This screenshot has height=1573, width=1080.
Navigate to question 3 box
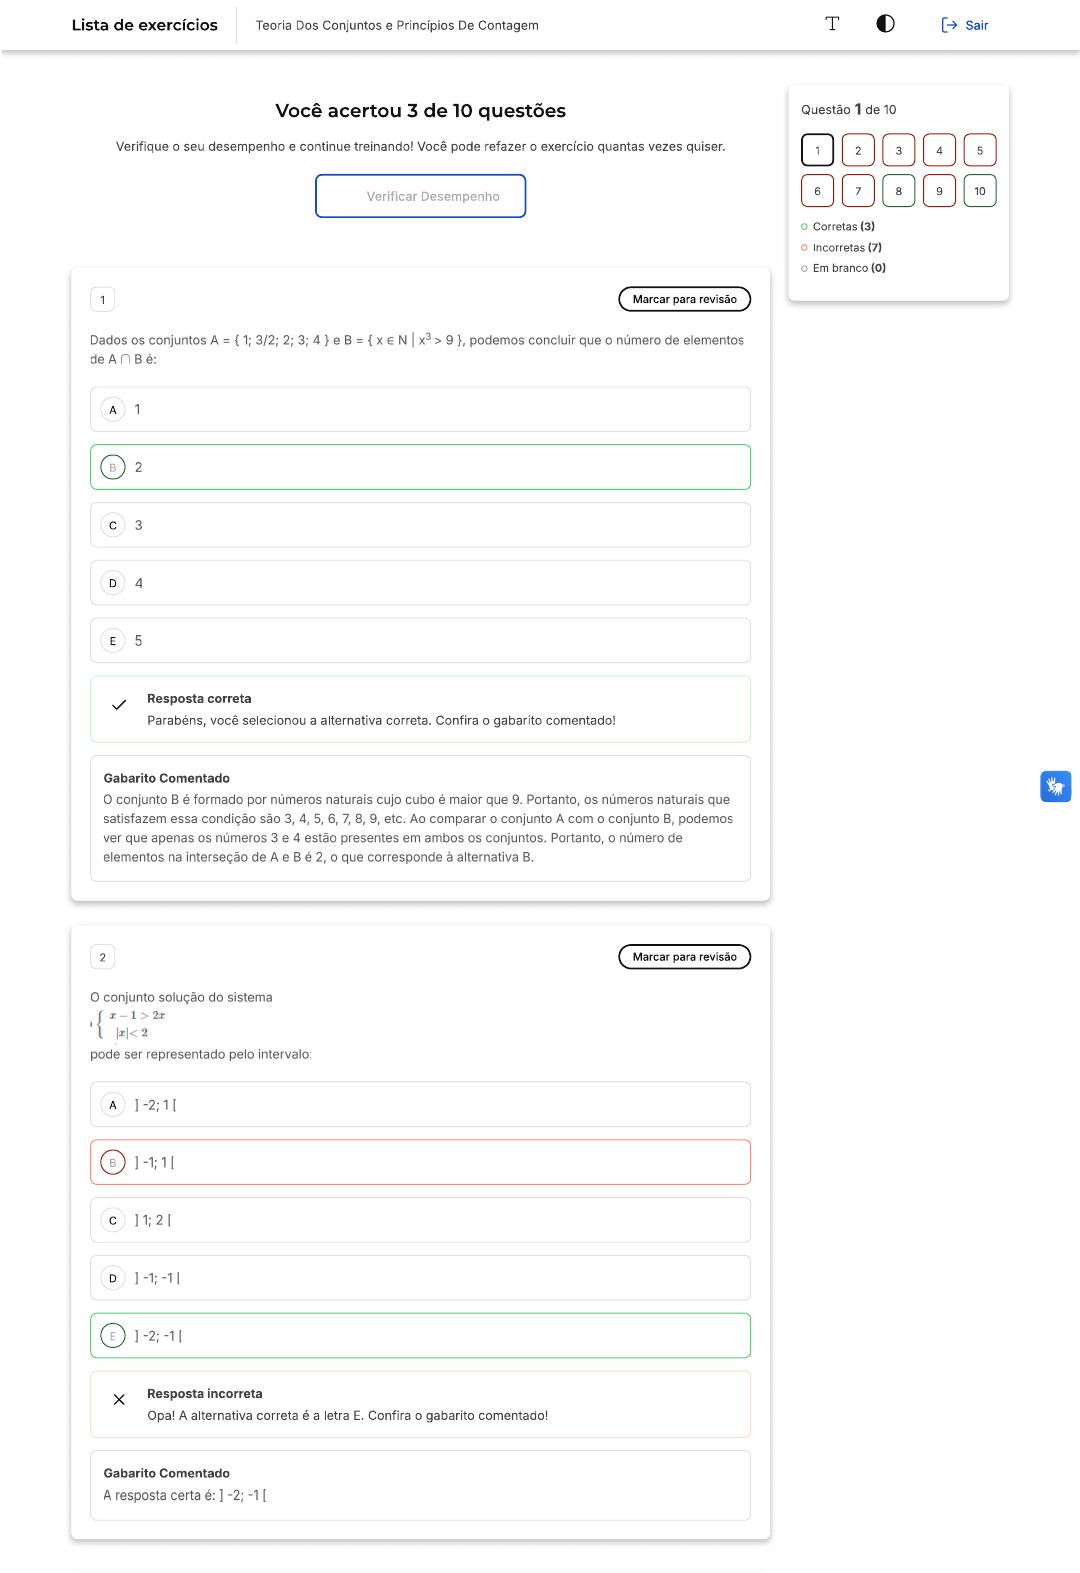[899, 150]
